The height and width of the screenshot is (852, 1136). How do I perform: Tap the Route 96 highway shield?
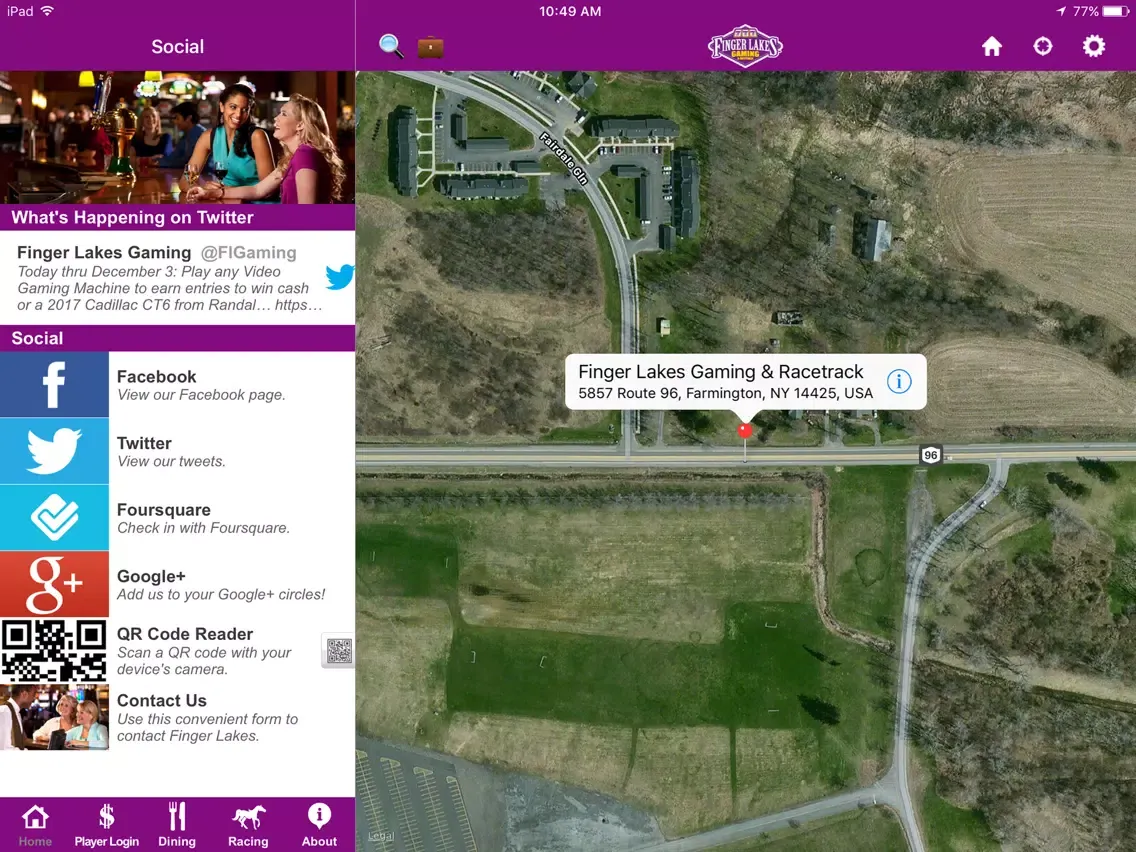pos(931,455)
